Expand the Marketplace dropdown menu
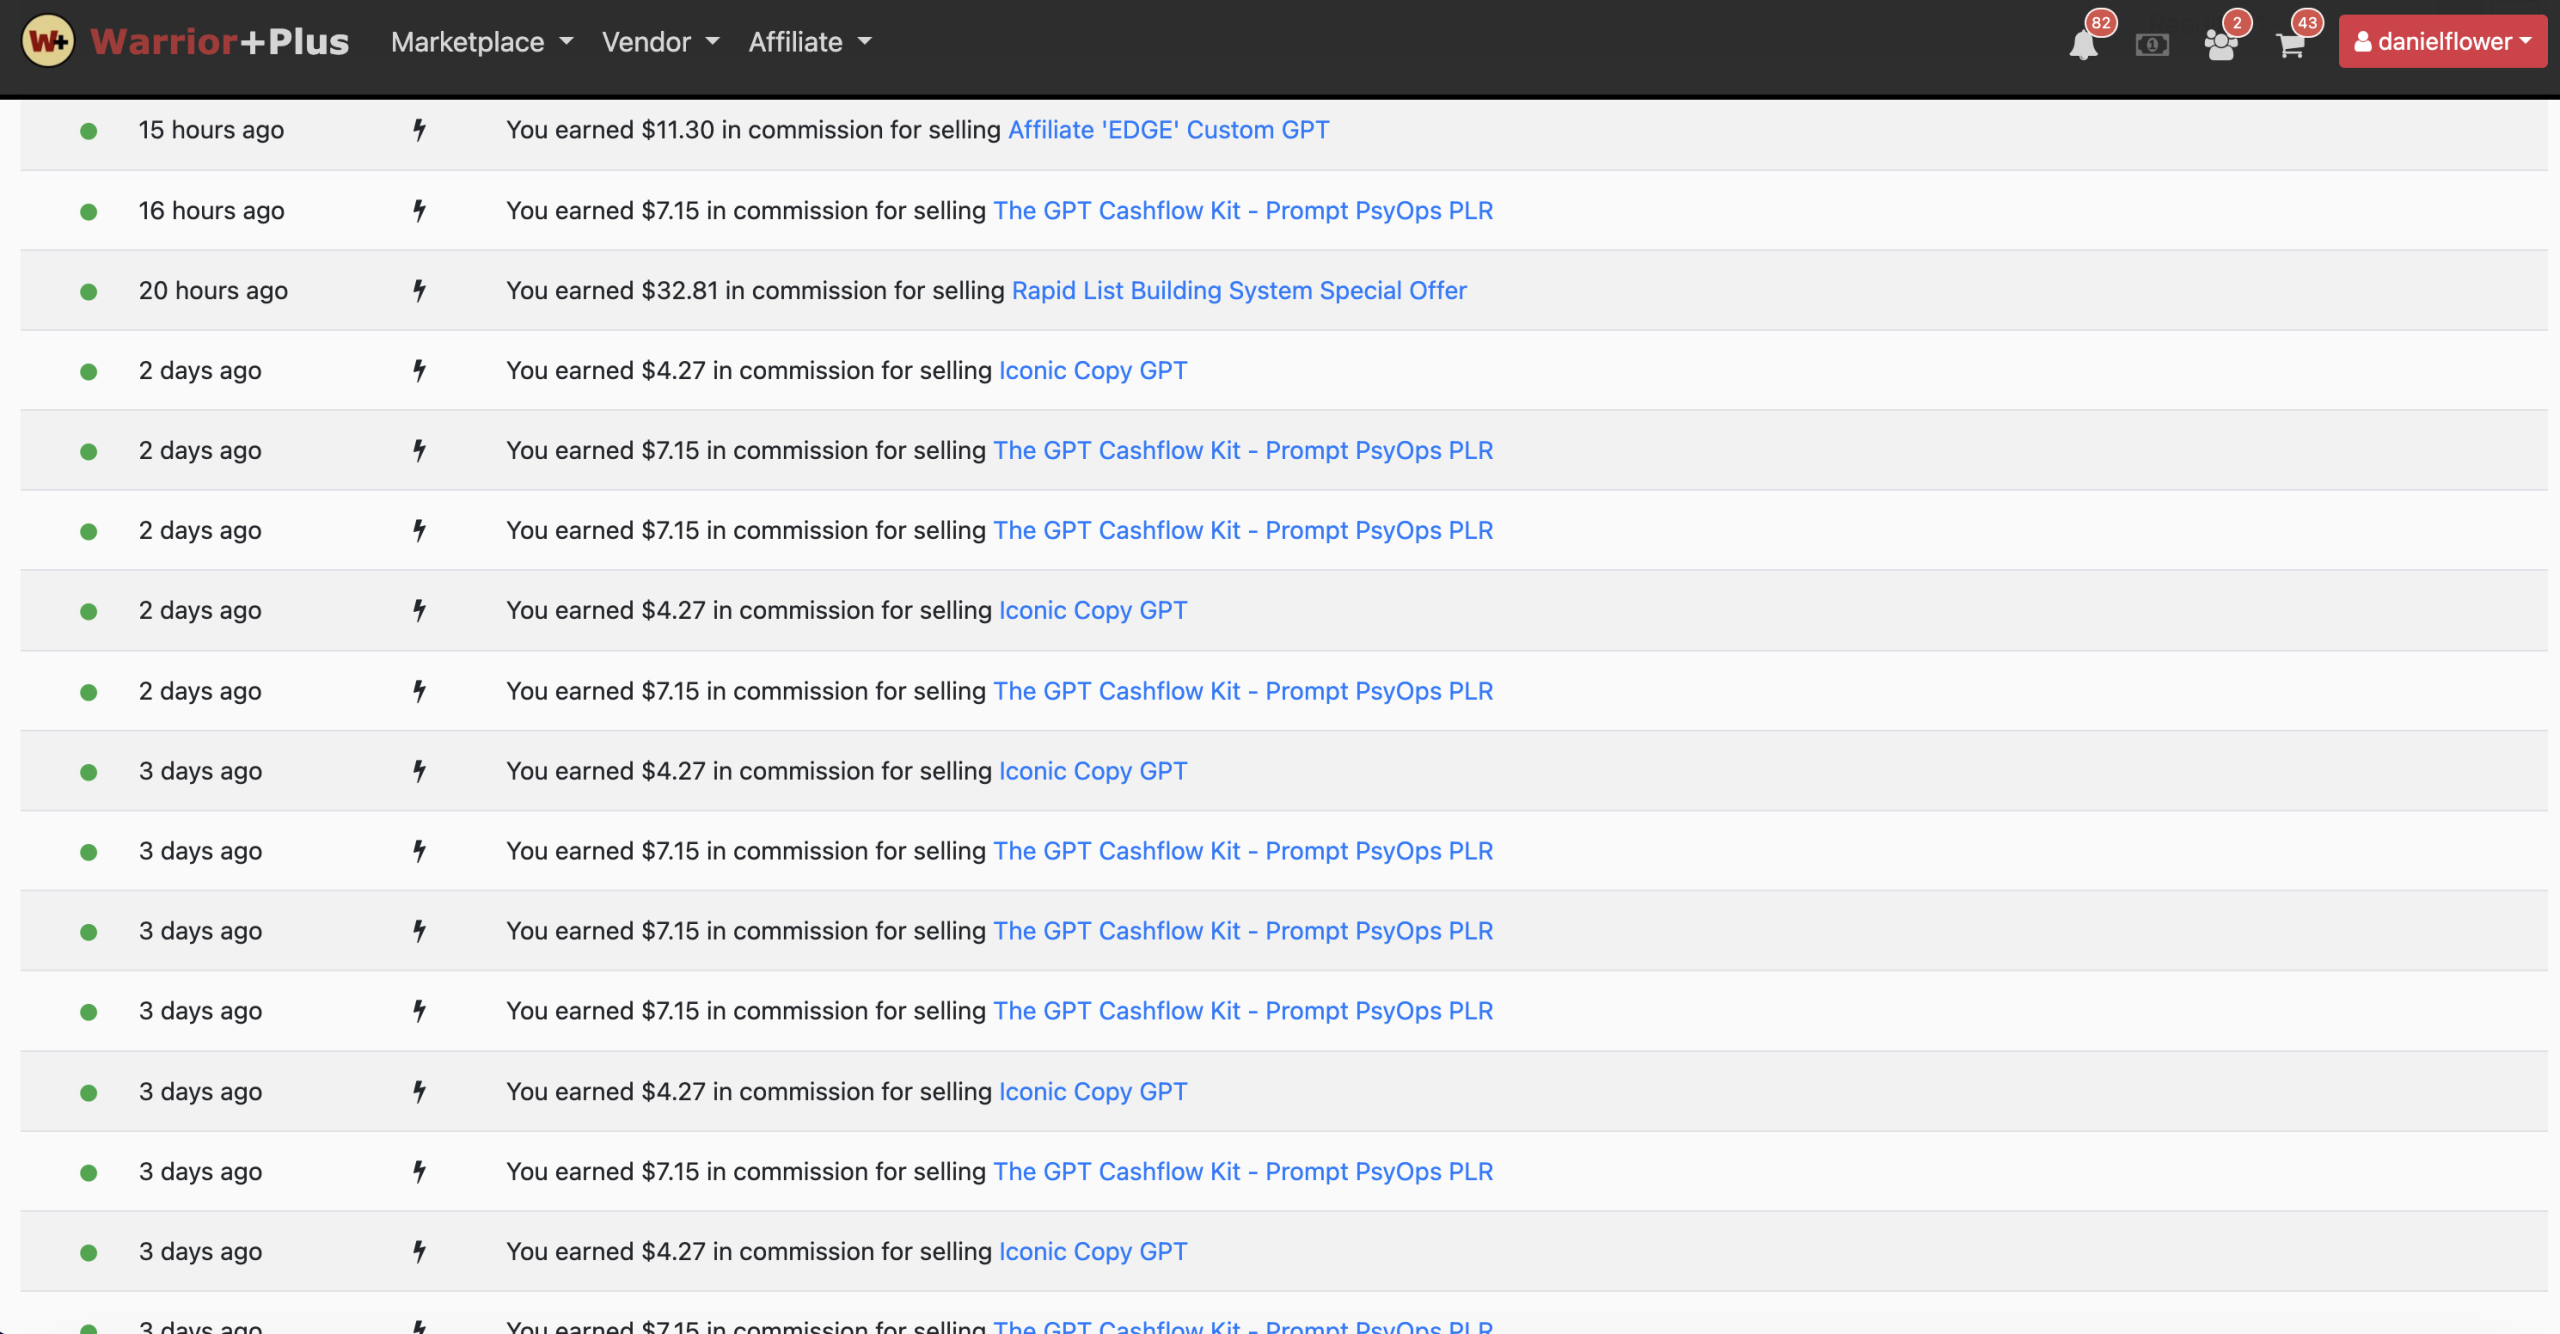2560x1334 pixels. [481, 42]
